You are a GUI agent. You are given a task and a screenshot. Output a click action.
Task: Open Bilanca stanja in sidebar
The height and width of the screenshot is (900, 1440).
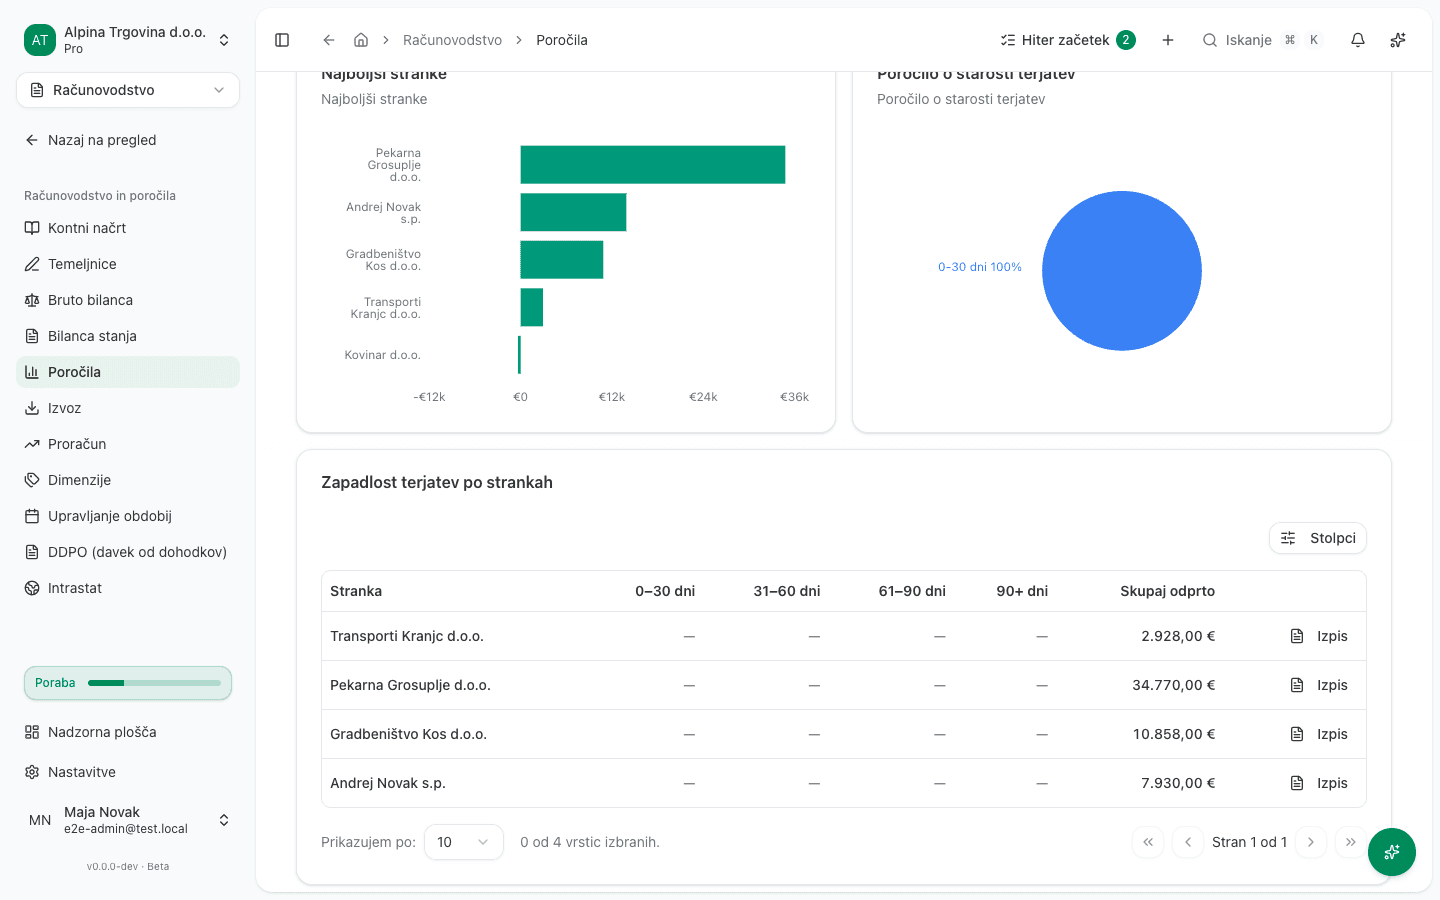[128, 336]
